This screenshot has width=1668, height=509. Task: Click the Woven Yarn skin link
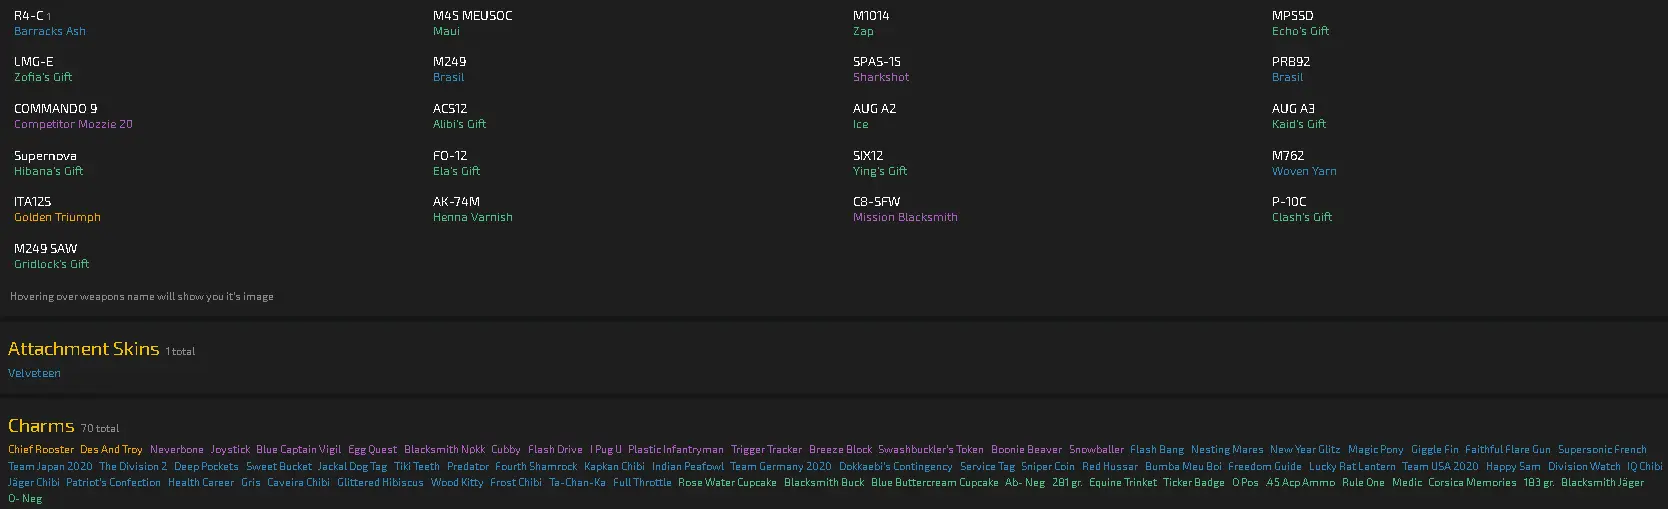pyautogui.click(x=1304, y=171)
